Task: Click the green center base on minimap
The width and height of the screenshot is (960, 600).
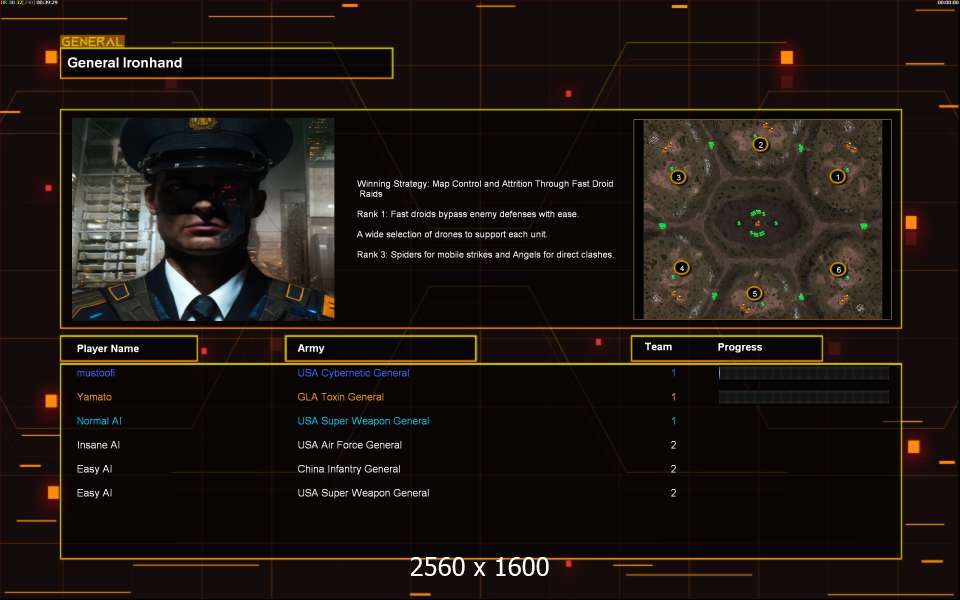Action: click(x=757, y=222)
